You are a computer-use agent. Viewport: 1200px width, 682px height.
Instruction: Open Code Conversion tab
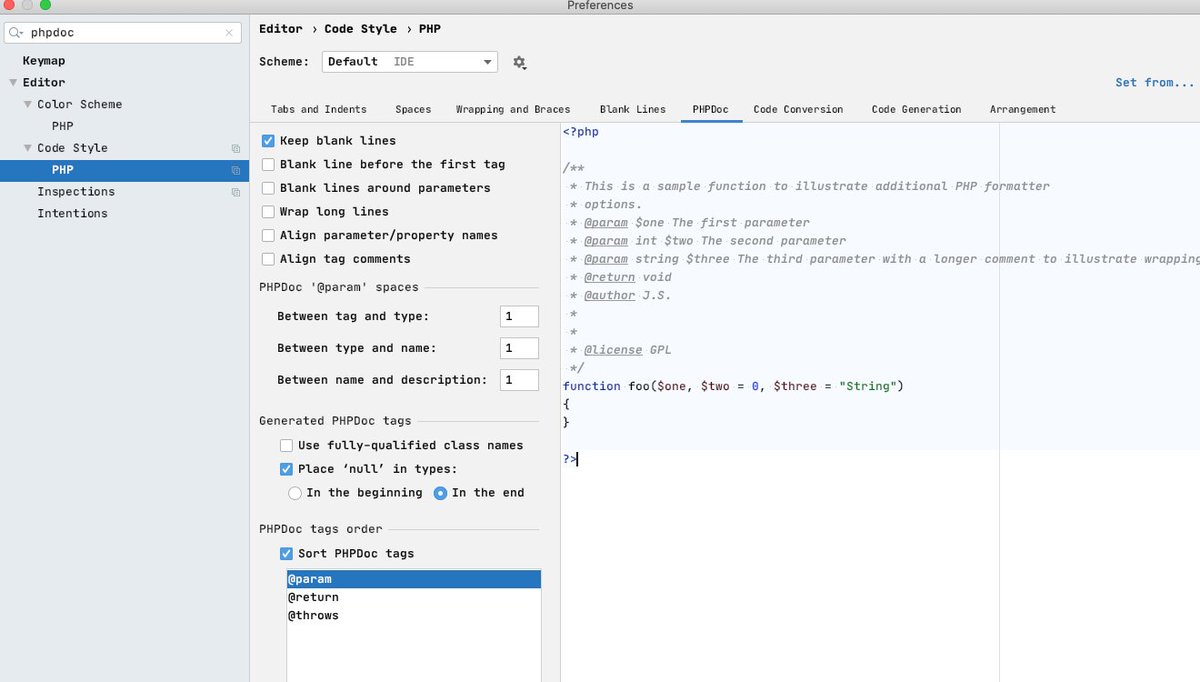tap(798, 109)
